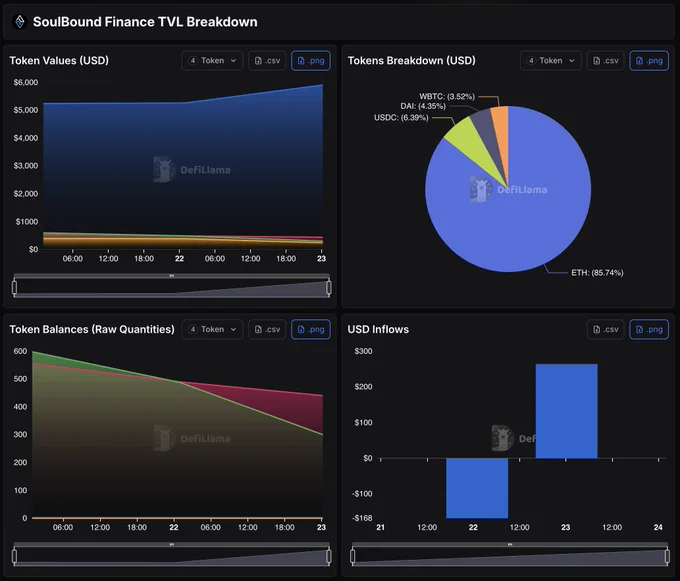
Task: Click the 'WBTC: (3.52%)' pie label
Action: click(x=447, y=96)
